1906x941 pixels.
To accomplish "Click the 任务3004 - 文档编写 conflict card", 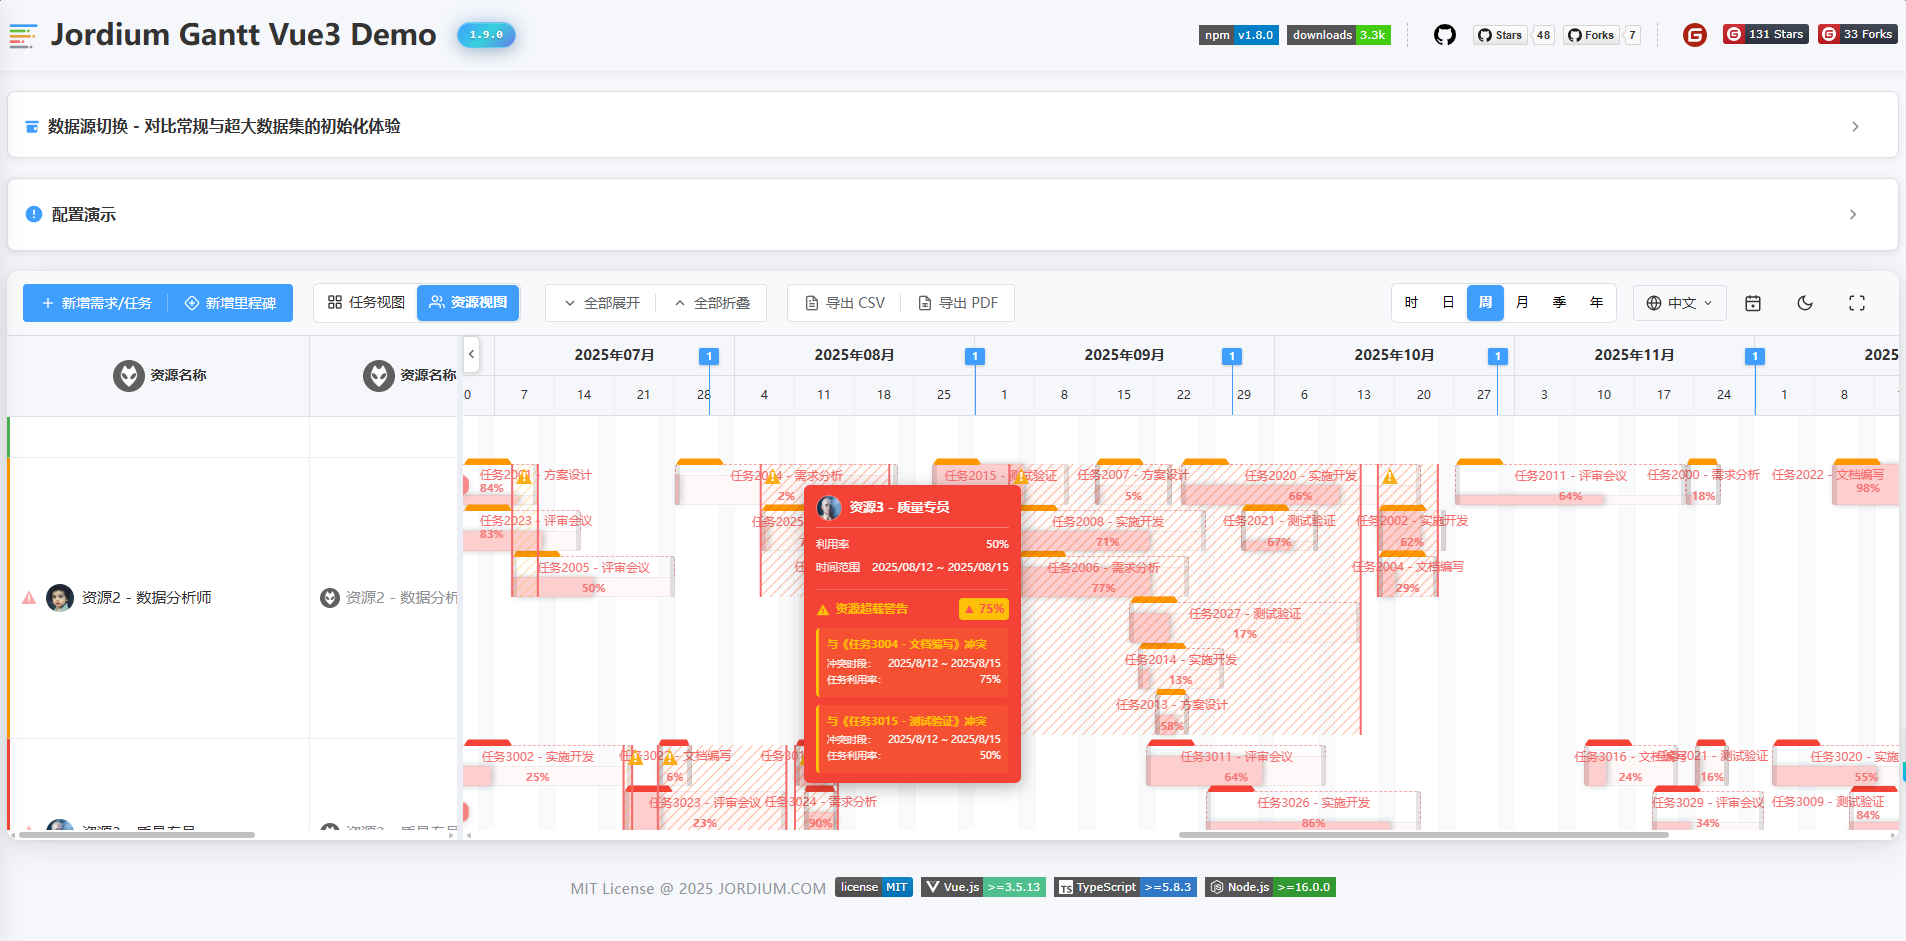I will (912, 662).
